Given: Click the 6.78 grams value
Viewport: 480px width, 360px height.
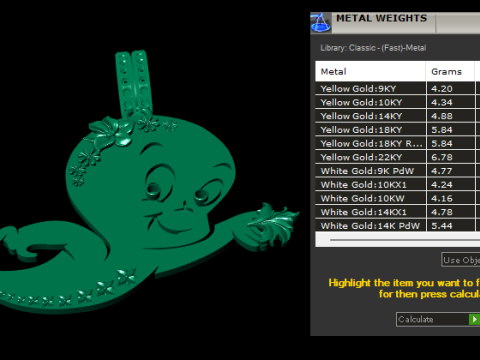Looking at the screenshot, I should tap(442, 157).
